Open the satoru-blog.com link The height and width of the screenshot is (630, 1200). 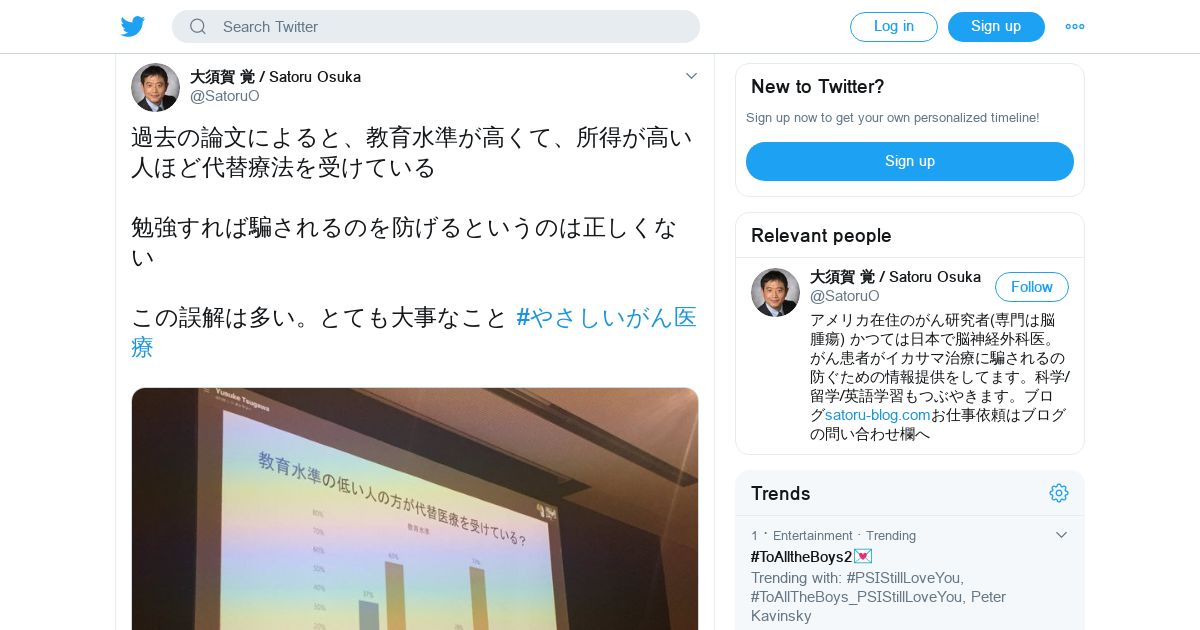[x=878, y=415]
